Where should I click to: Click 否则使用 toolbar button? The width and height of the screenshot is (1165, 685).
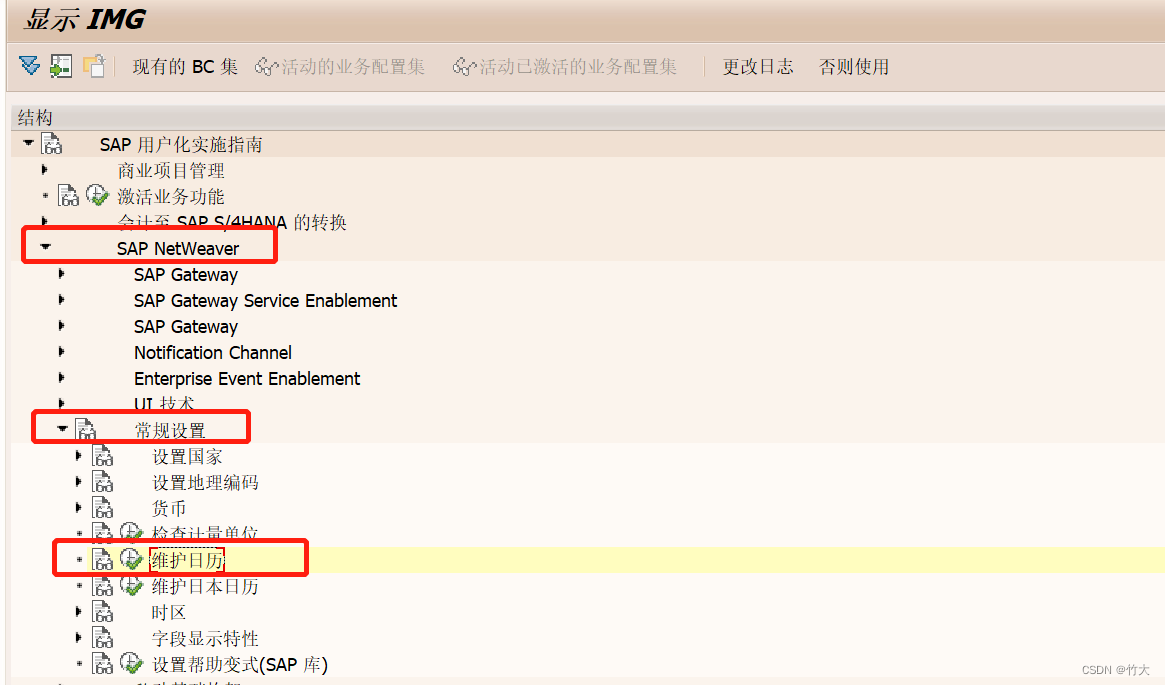[x=854, y=67]
